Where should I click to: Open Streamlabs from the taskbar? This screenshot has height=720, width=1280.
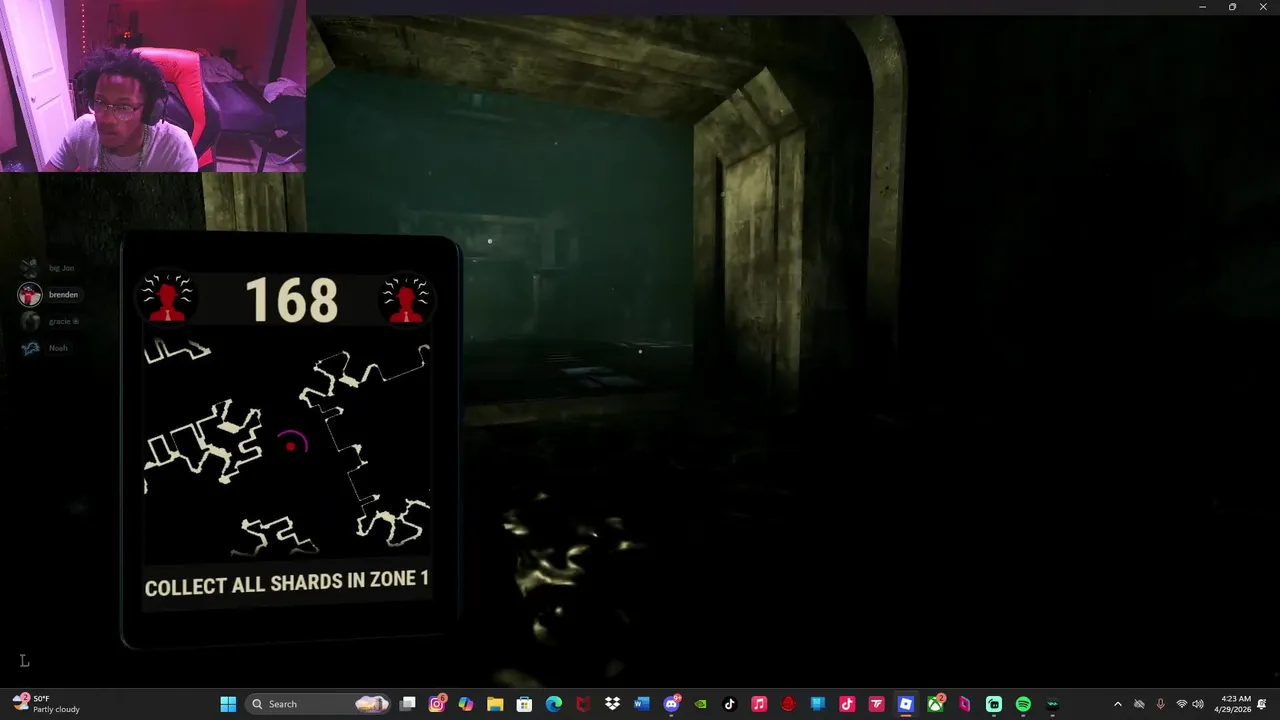click(994, 704)
